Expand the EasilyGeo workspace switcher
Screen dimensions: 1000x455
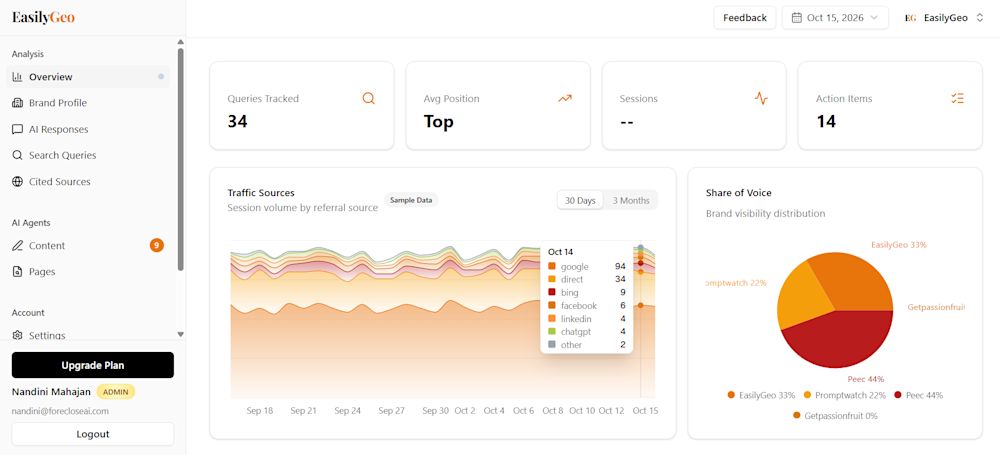click(944, 18)
